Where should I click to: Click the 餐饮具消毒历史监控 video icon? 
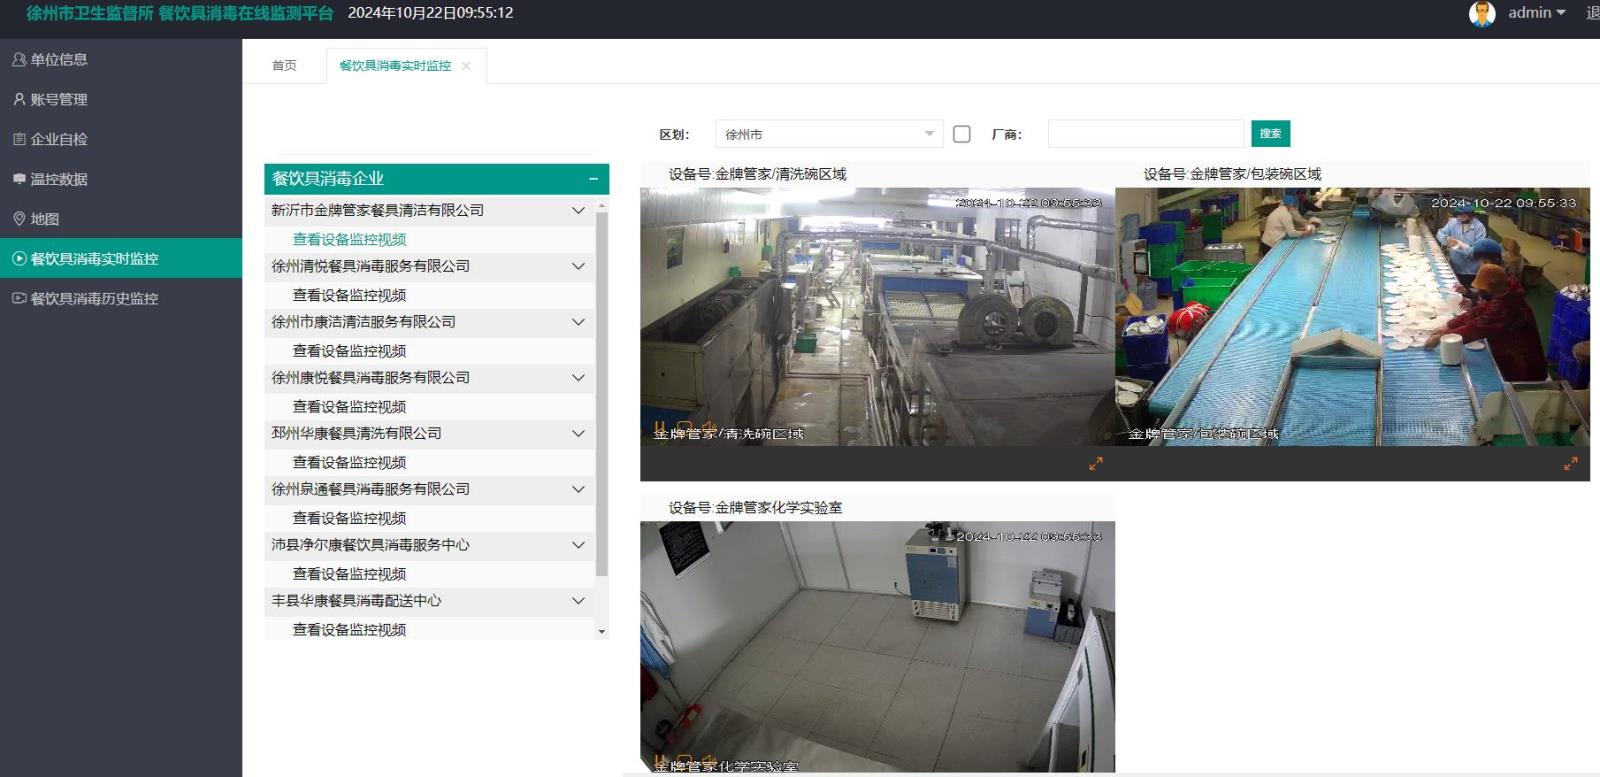(19, 298)
